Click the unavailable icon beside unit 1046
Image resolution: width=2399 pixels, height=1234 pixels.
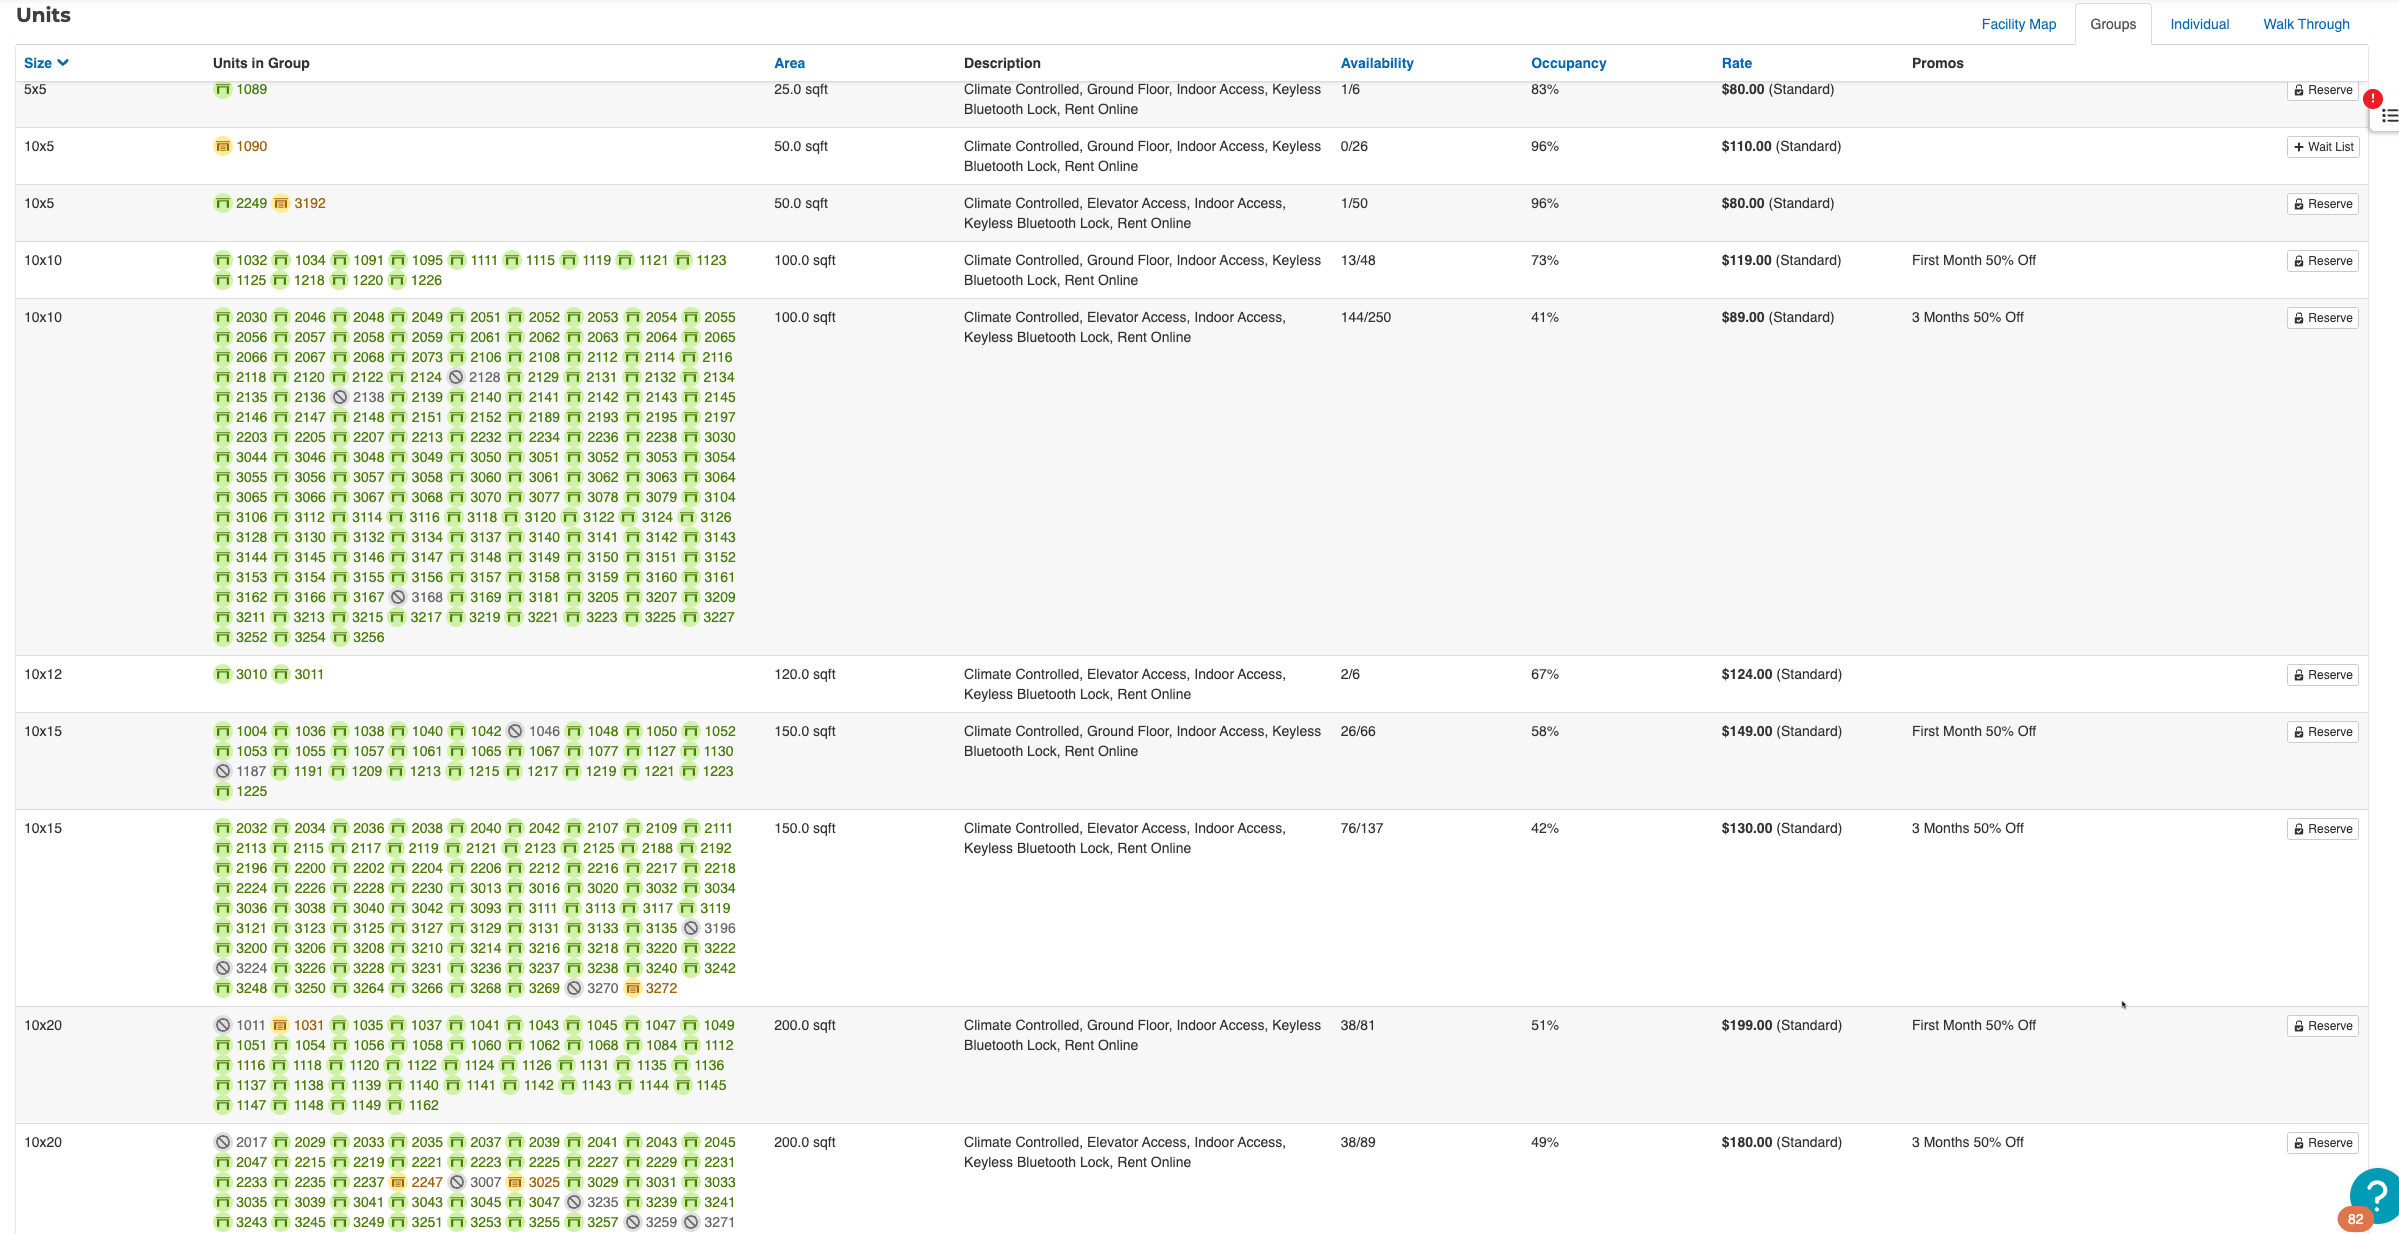coord(515,732)
